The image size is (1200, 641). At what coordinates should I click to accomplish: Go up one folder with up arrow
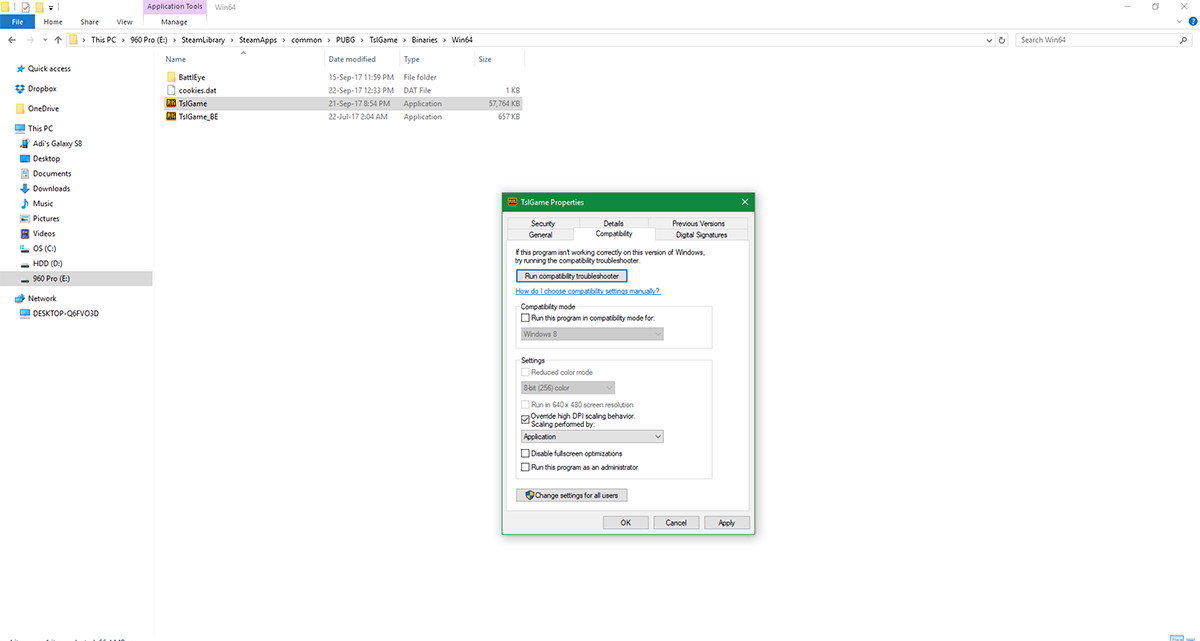point(58,40)
